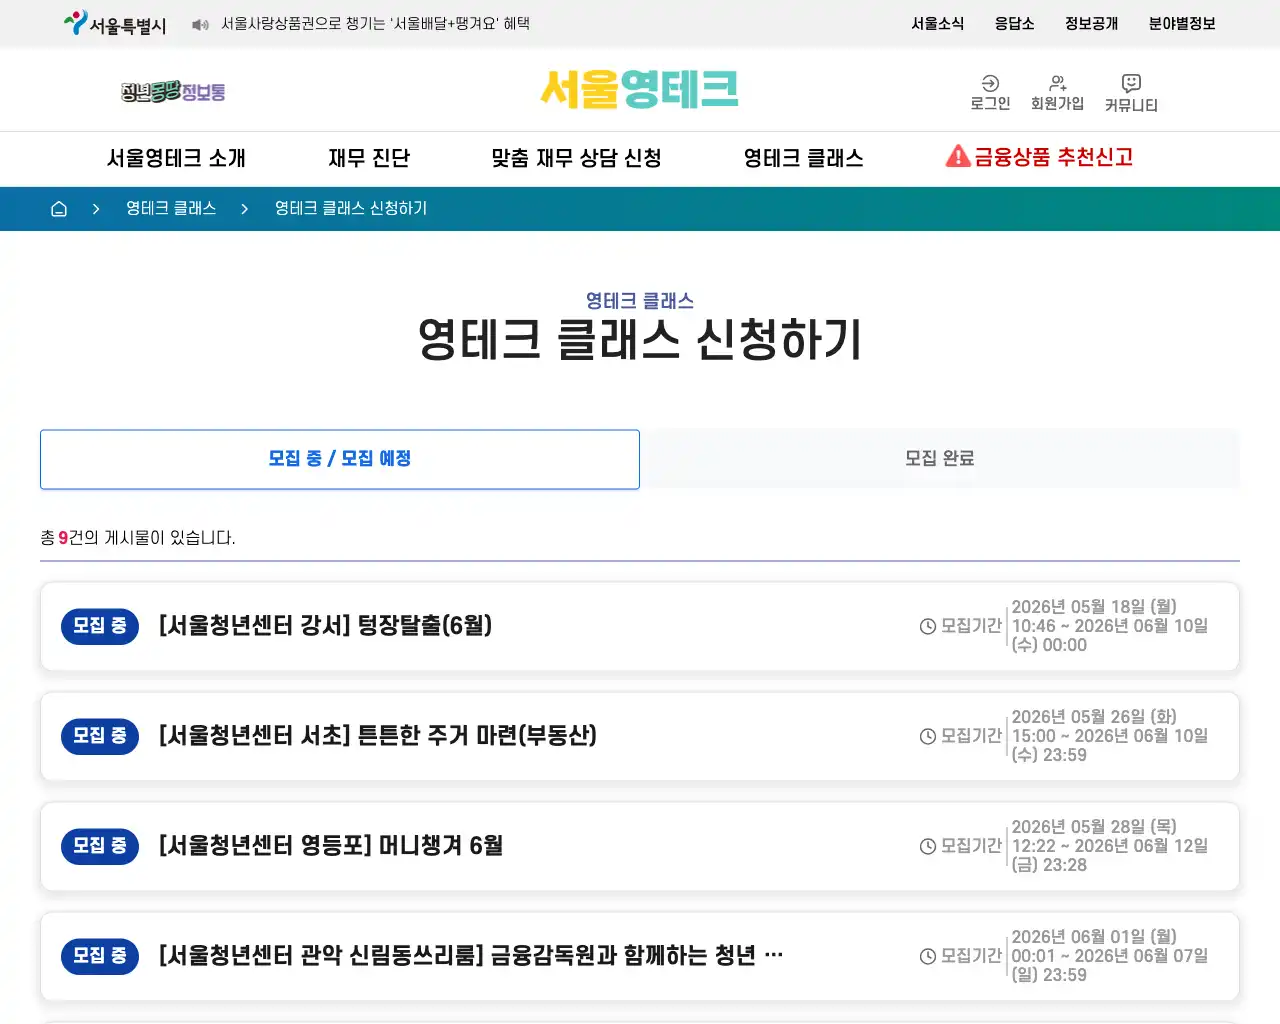Open 분야별정보 in top bar

coord(1182,23)
